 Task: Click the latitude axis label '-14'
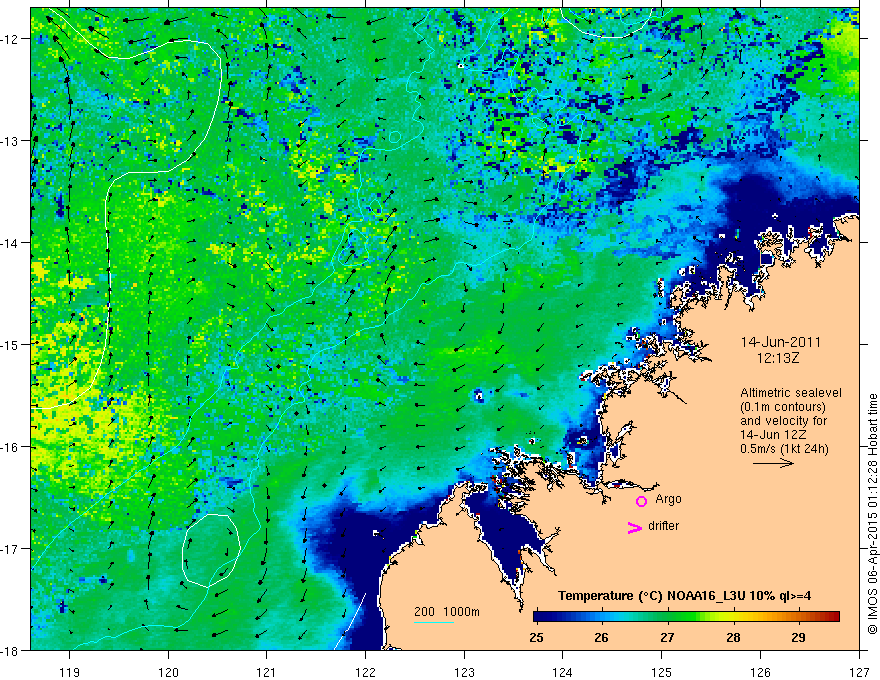11,243
